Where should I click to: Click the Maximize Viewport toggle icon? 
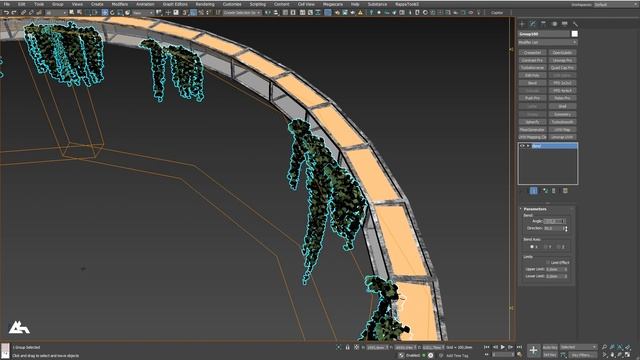coord(627,355)
